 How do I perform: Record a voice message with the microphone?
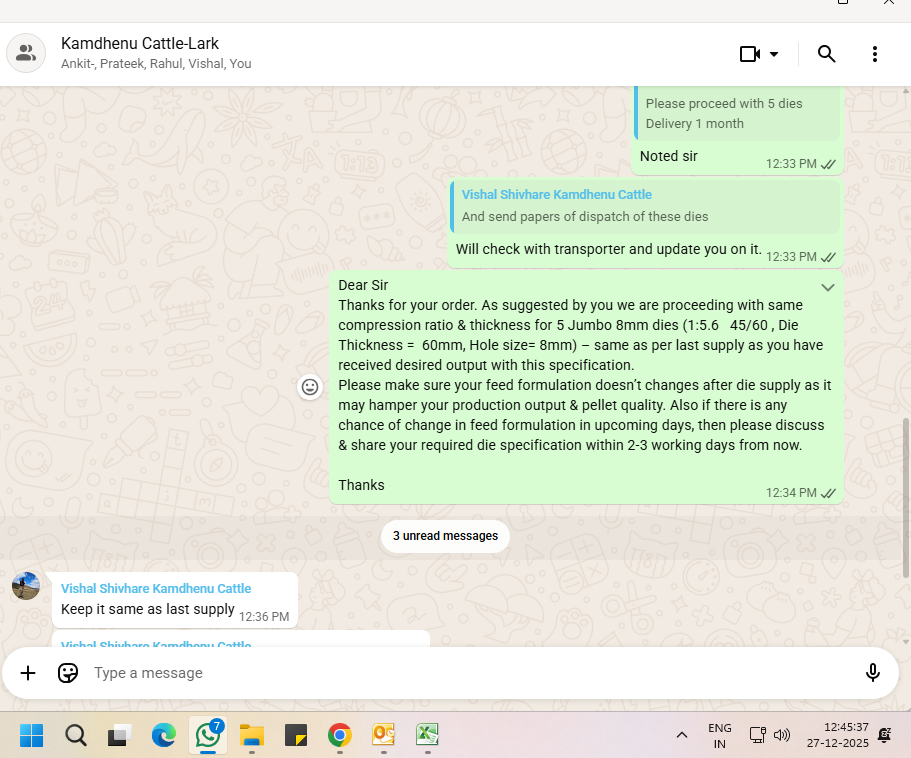tap(872, 673)
